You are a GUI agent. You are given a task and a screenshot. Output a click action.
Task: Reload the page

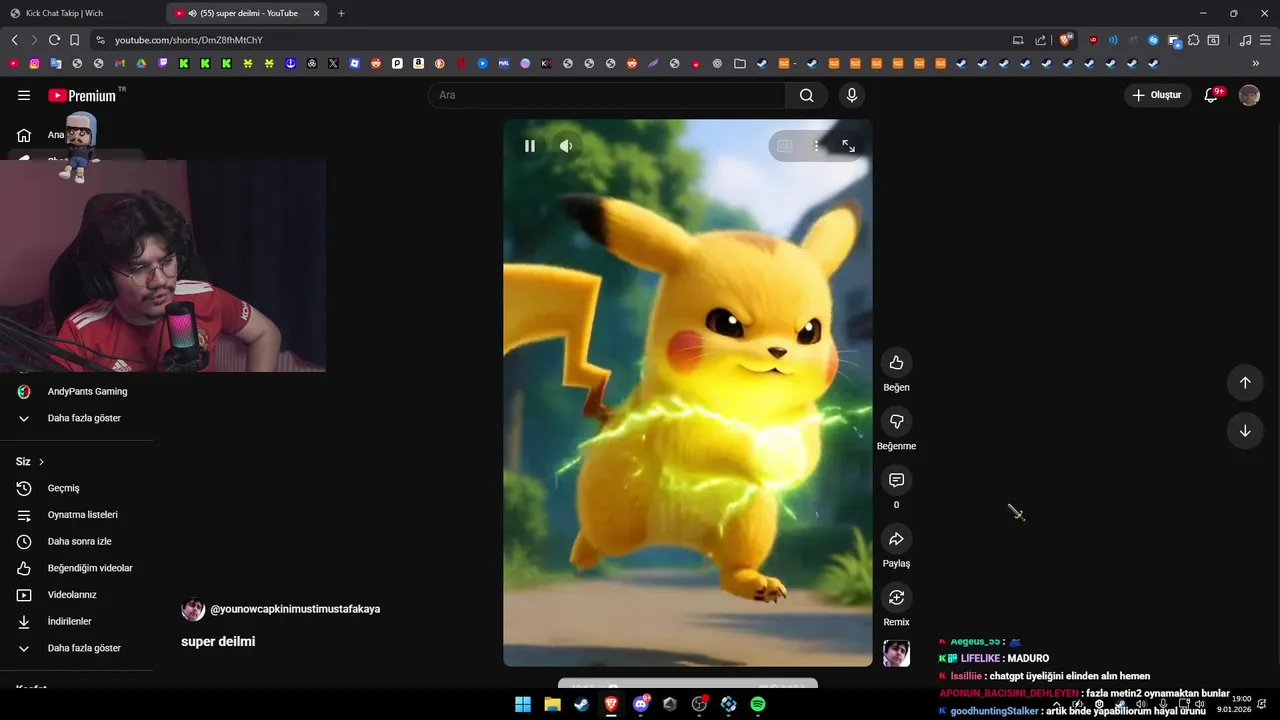(54, 40)
